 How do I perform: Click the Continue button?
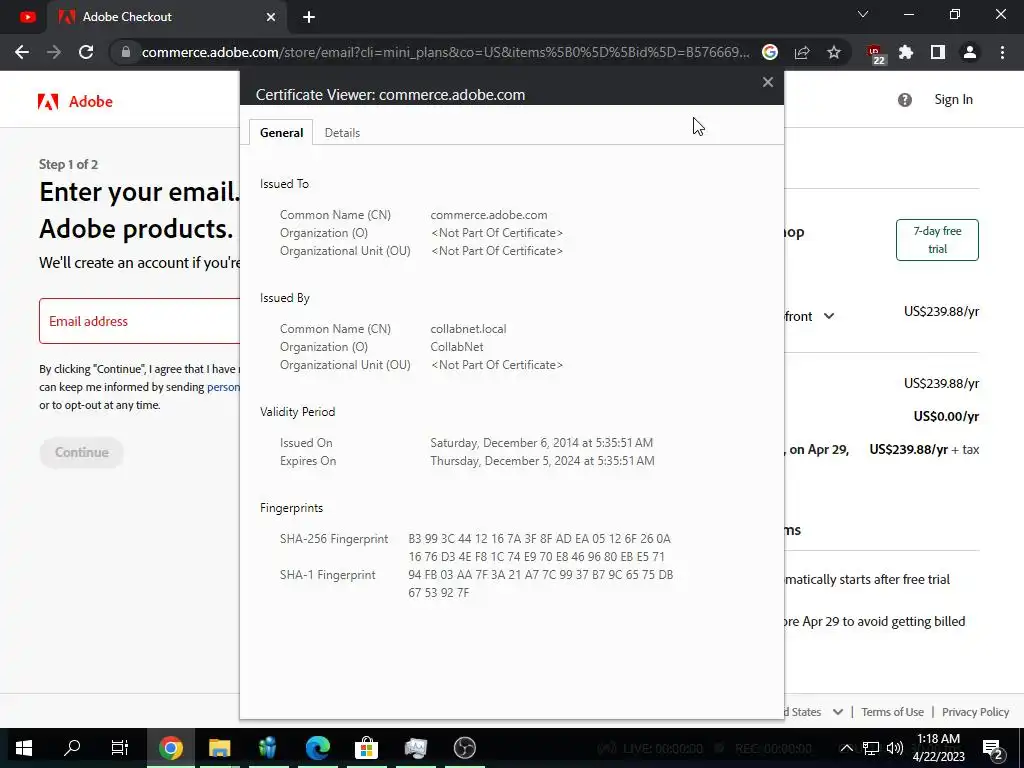click(82, 452)
